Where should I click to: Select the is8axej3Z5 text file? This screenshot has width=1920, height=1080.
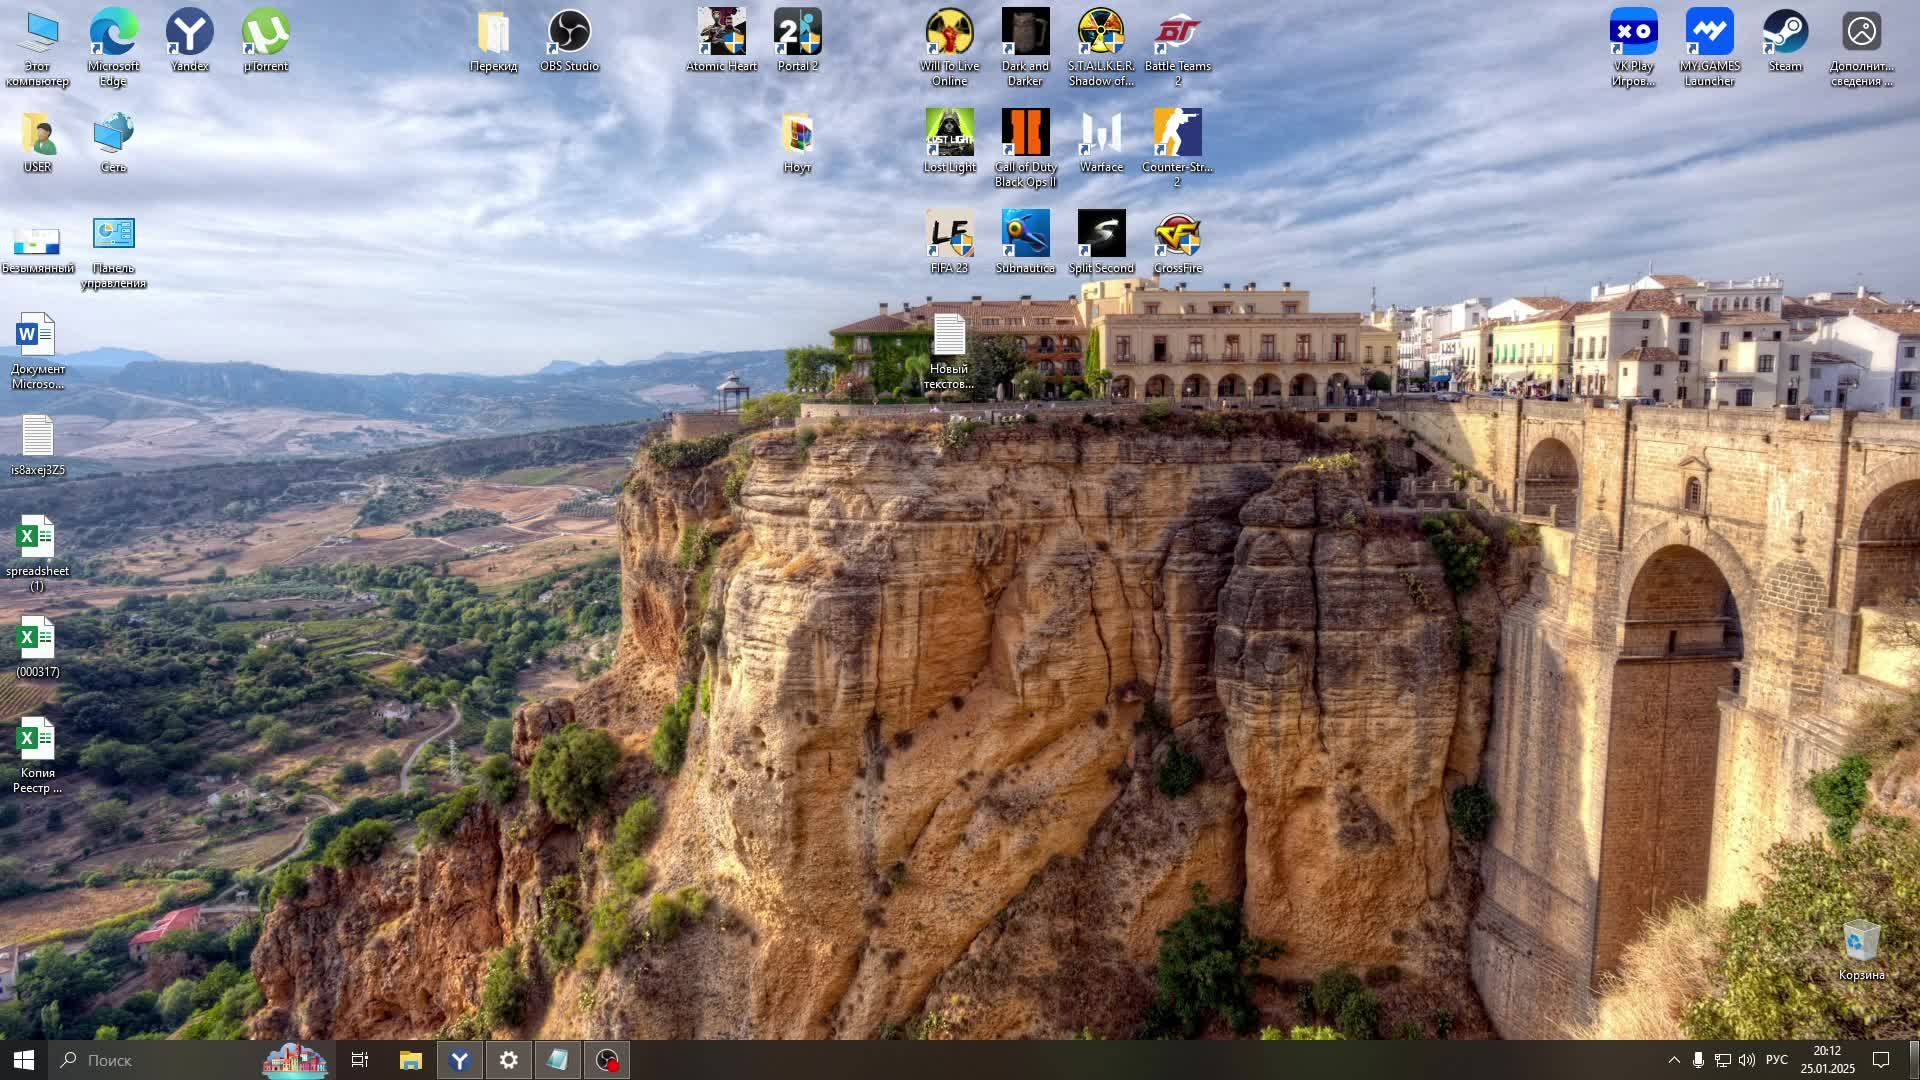(x=37, y=445)
